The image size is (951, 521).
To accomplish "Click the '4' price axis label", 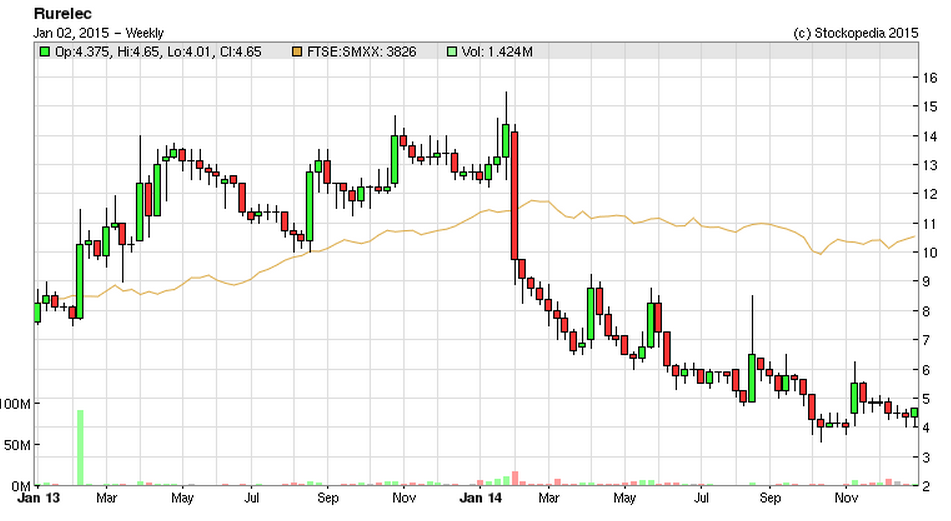I will click(926, 428).
